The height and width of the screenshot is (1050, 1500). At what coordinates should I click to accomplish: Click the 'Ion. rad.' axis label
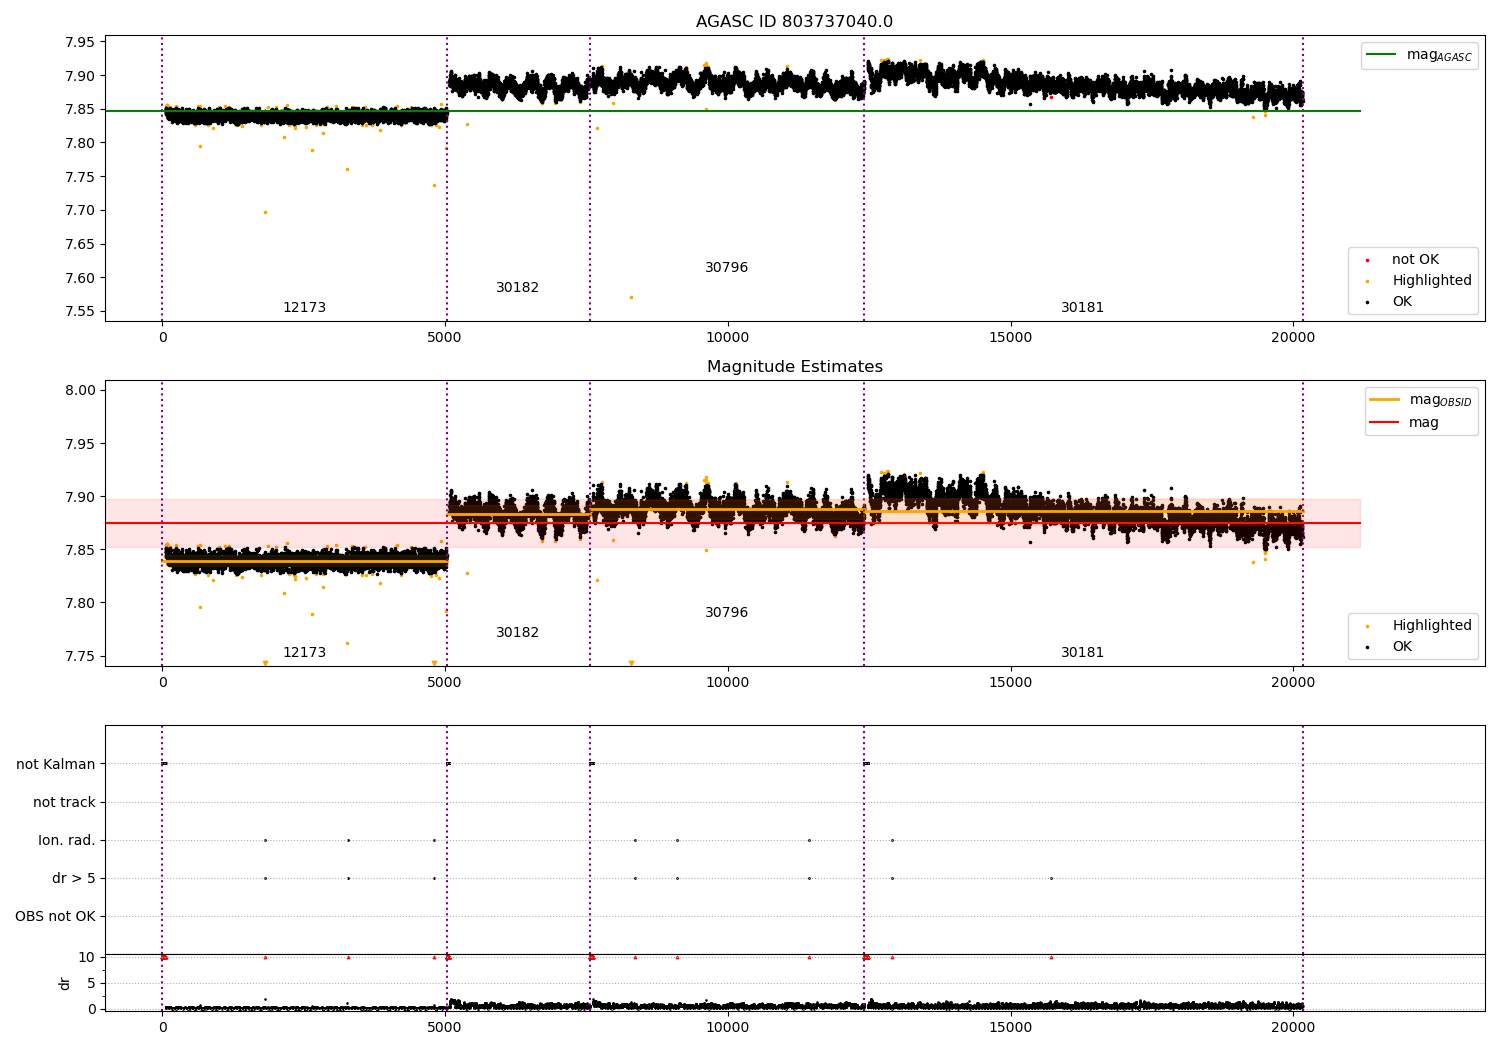[x=67, y=840]
